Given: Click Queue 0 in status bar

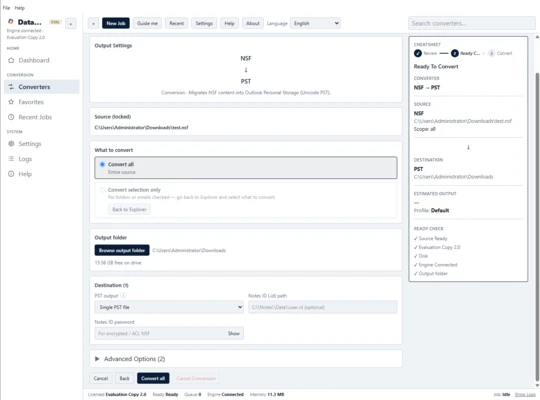Looking at the screenshot, I should pos(193,394).
